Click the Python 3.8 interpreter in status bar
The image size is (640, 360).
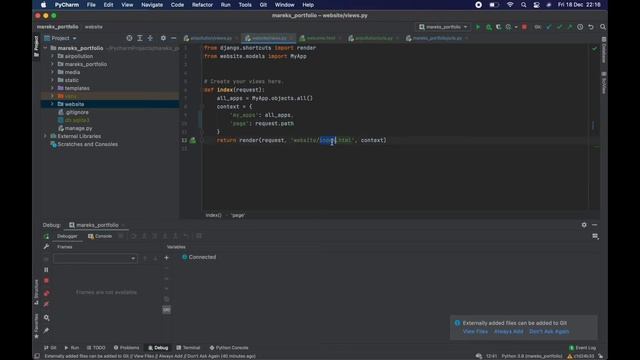click(x=531, y=356)
